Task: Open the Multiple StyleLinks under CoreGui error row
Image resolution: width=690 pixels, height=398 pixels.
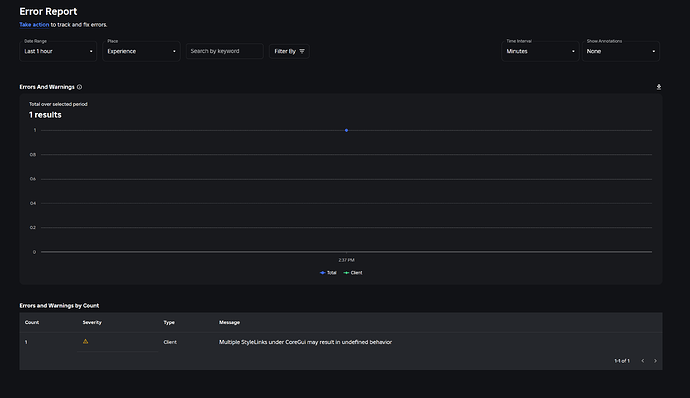Action: (341, 342)
